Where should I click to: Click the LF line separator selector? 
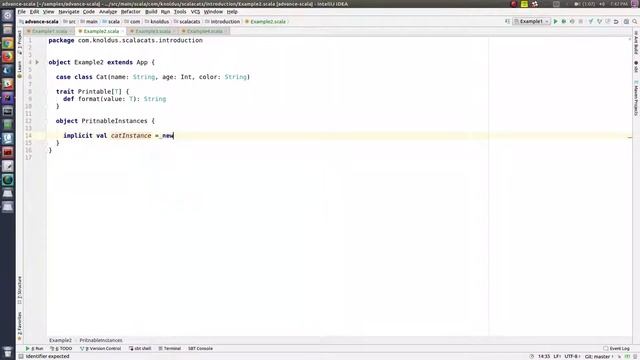pyautogui.click(x=557, y=356)
